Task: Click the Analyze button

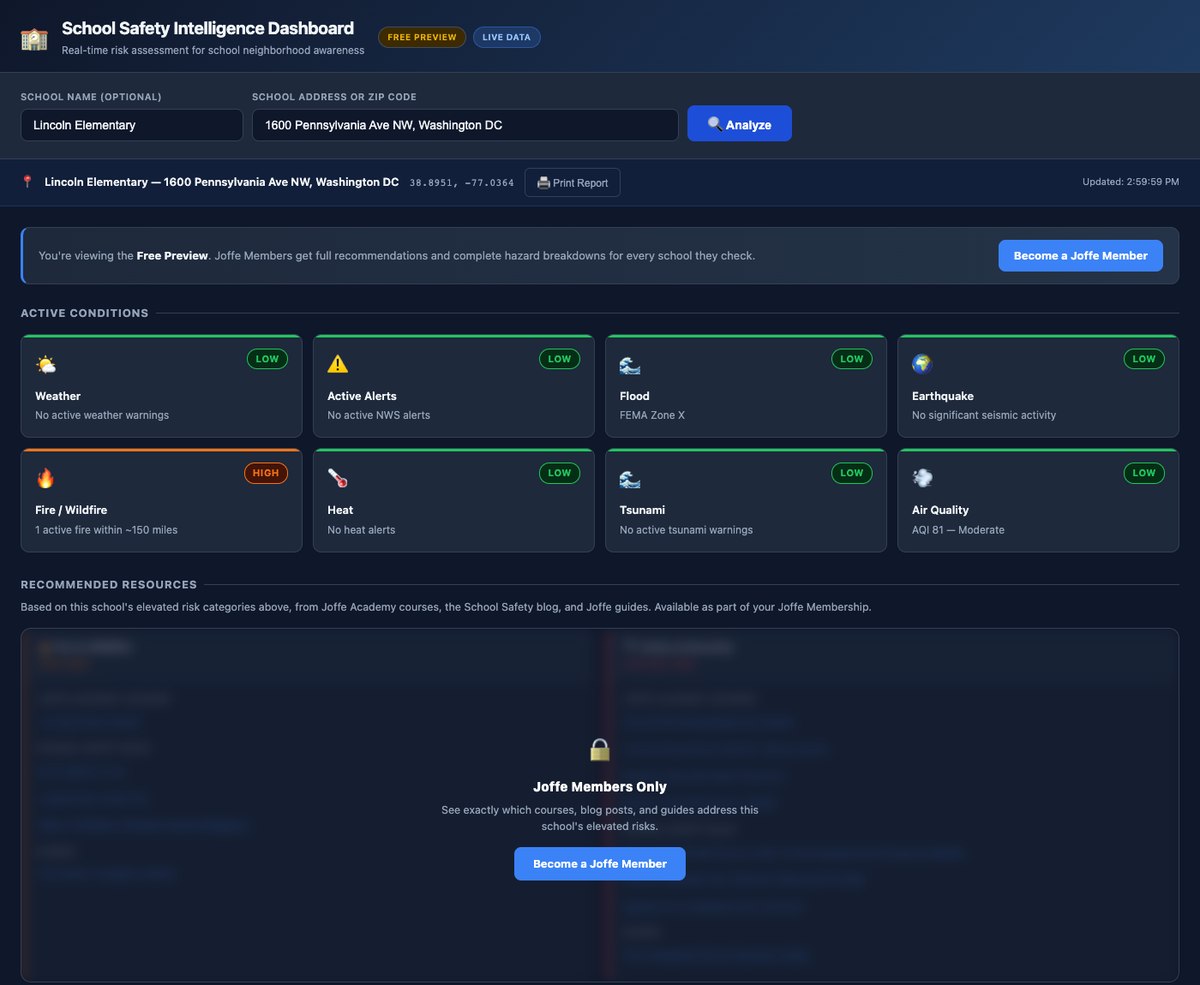Action: click(x=740, y=124)
